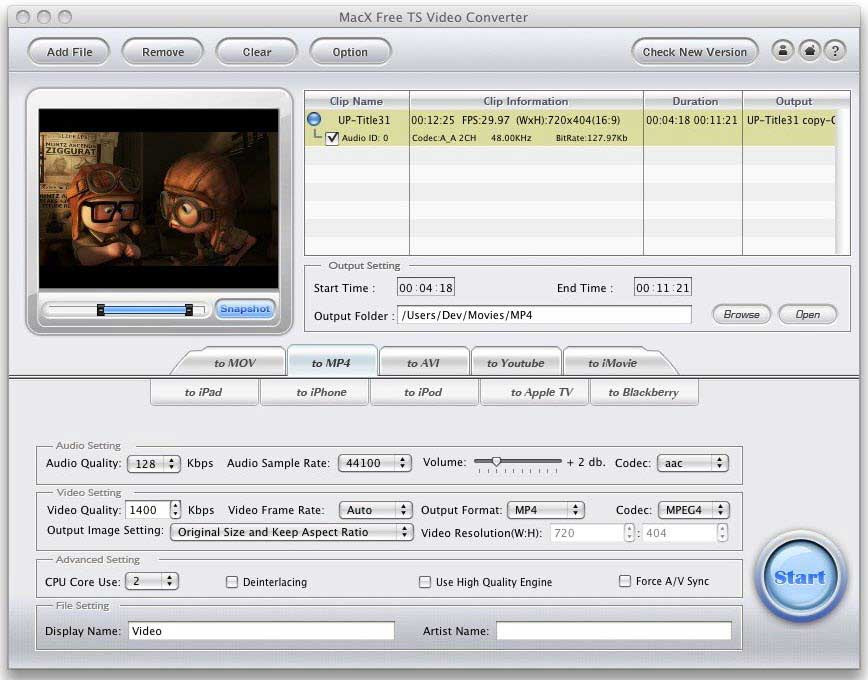Open the Video Frame Rate dropdown
Image resolution: width=868 pixels, height=680 pixels.
[x=376, y=510]
